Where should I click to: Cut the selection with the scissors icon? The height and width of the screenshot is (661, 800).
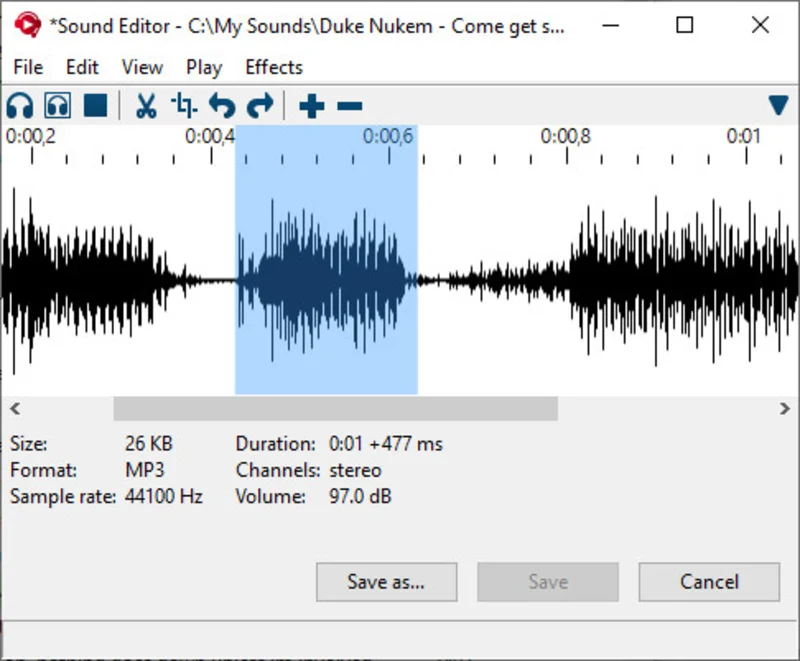[146, 106]
